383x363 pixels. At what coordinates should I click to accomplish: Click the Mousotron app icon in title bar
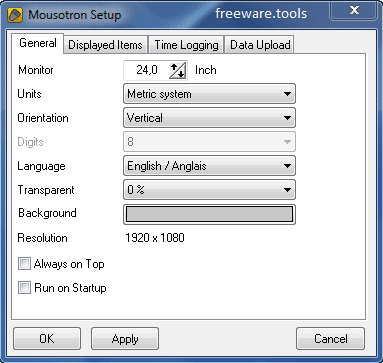(x=15, y=15)
